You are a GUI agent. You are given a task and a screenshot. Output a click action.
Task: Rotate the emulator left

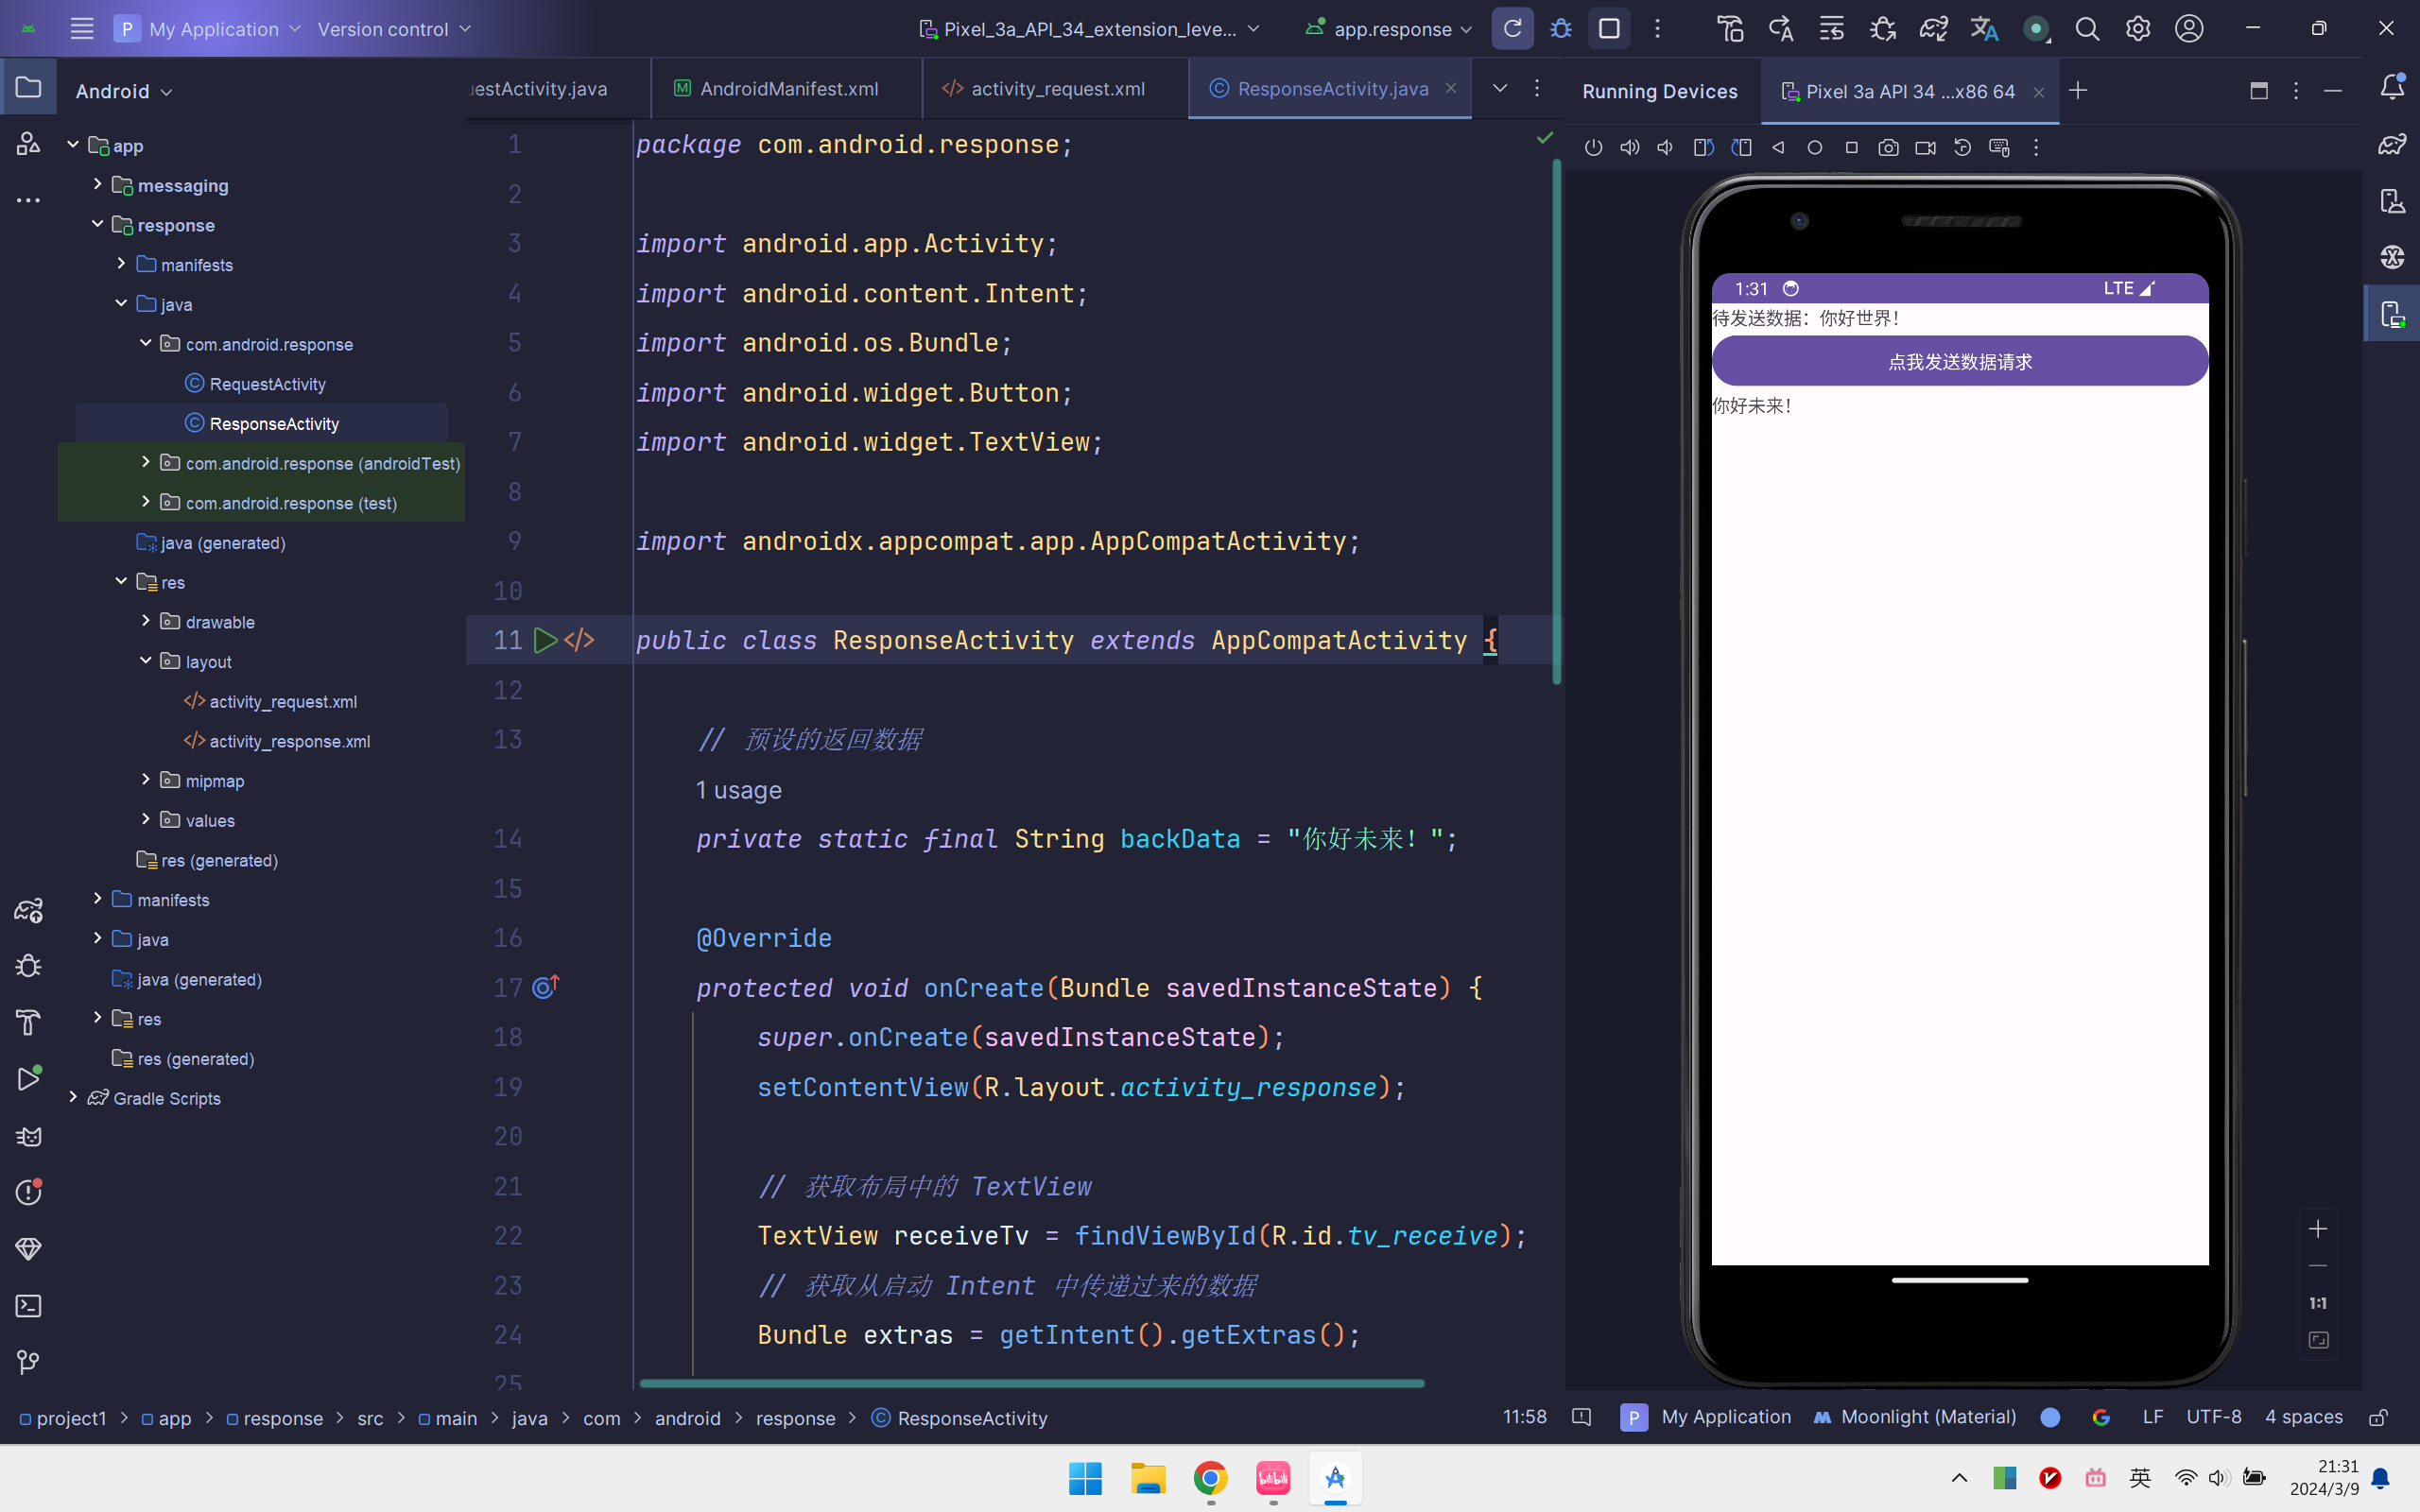tap(1704, 148)
